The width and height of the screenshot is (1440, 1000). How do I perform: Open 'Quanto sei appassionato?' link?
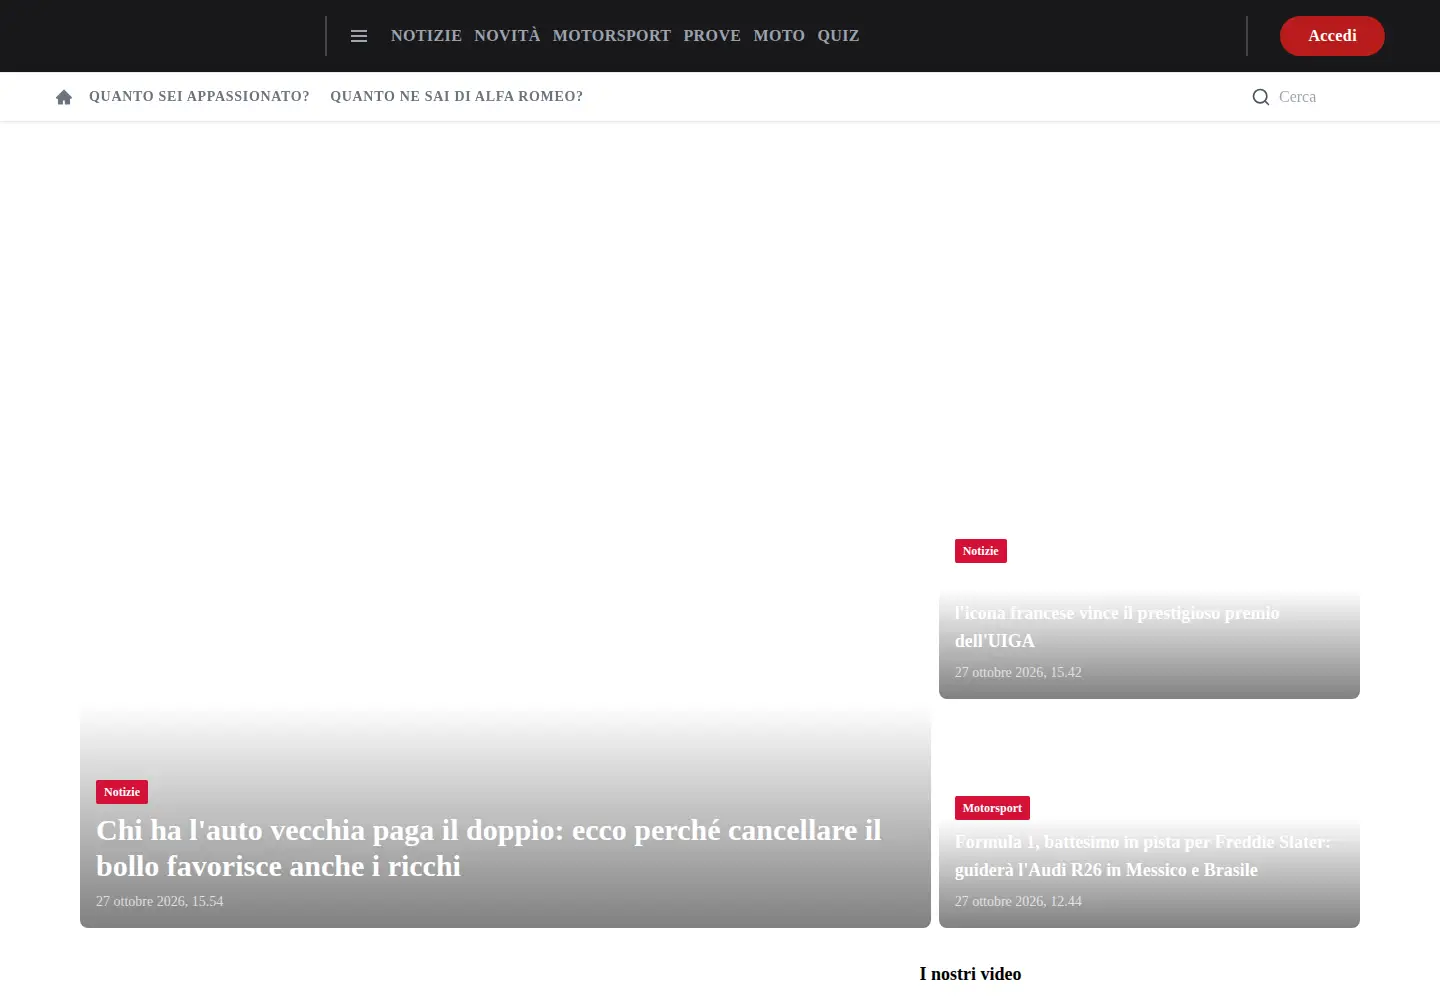(199, 97)
